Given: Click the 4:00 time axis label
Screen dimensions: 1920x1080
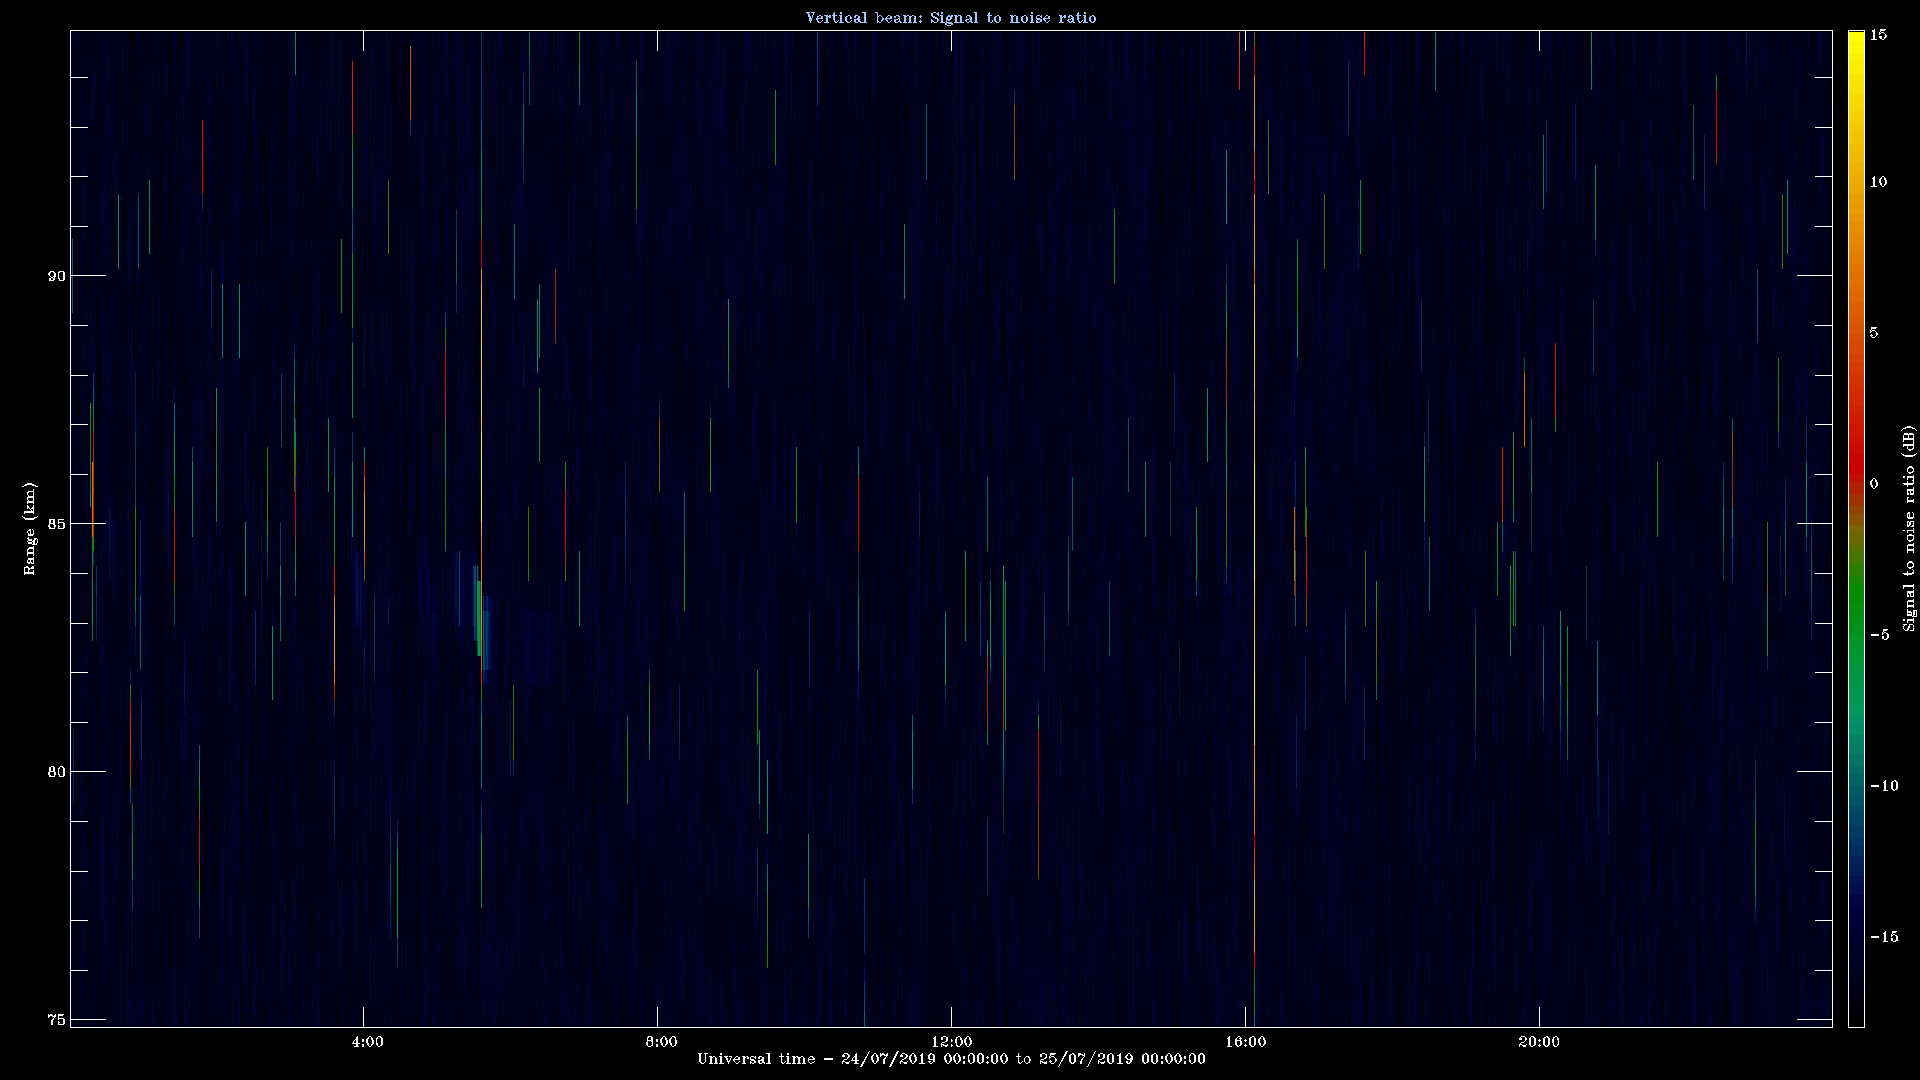Looking at the screenshot, I should click(367, 1042).
